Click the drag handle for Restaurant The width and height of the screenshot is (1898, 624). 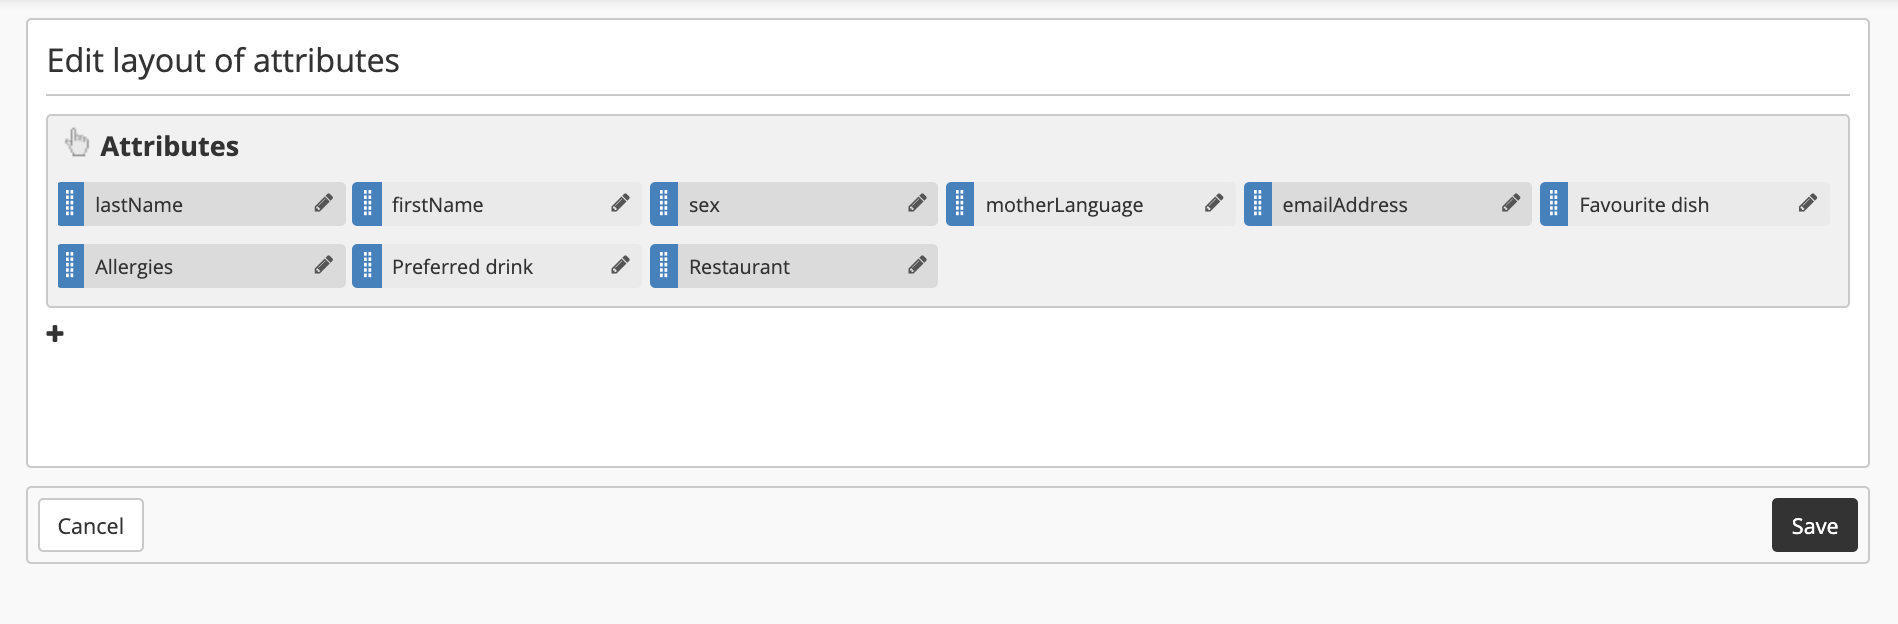(x=664, y=266)
